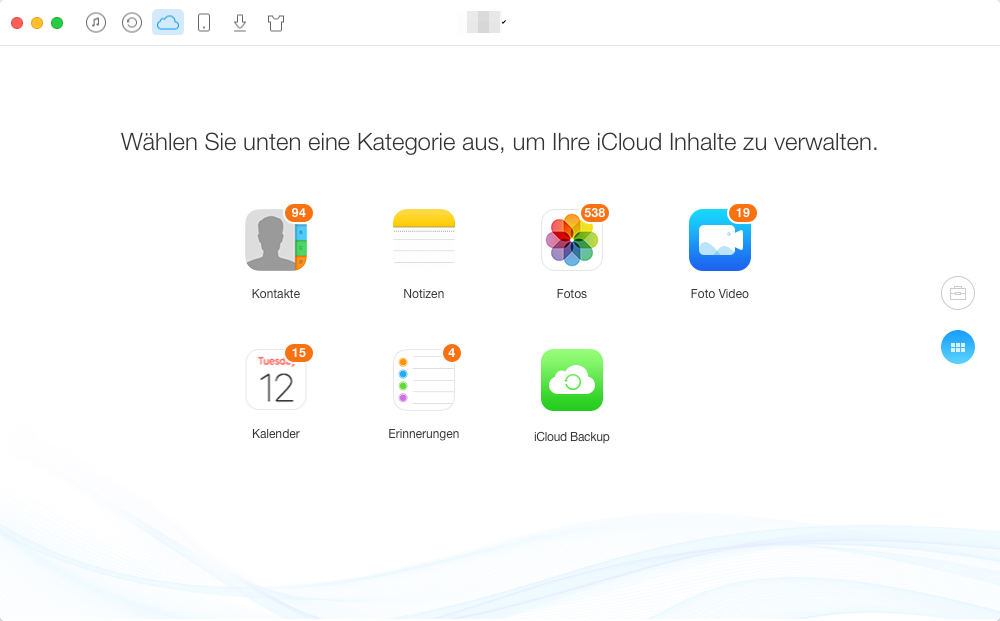Open the video download arrow icon
The image size is (1000, 621).
tap(240, 23)
